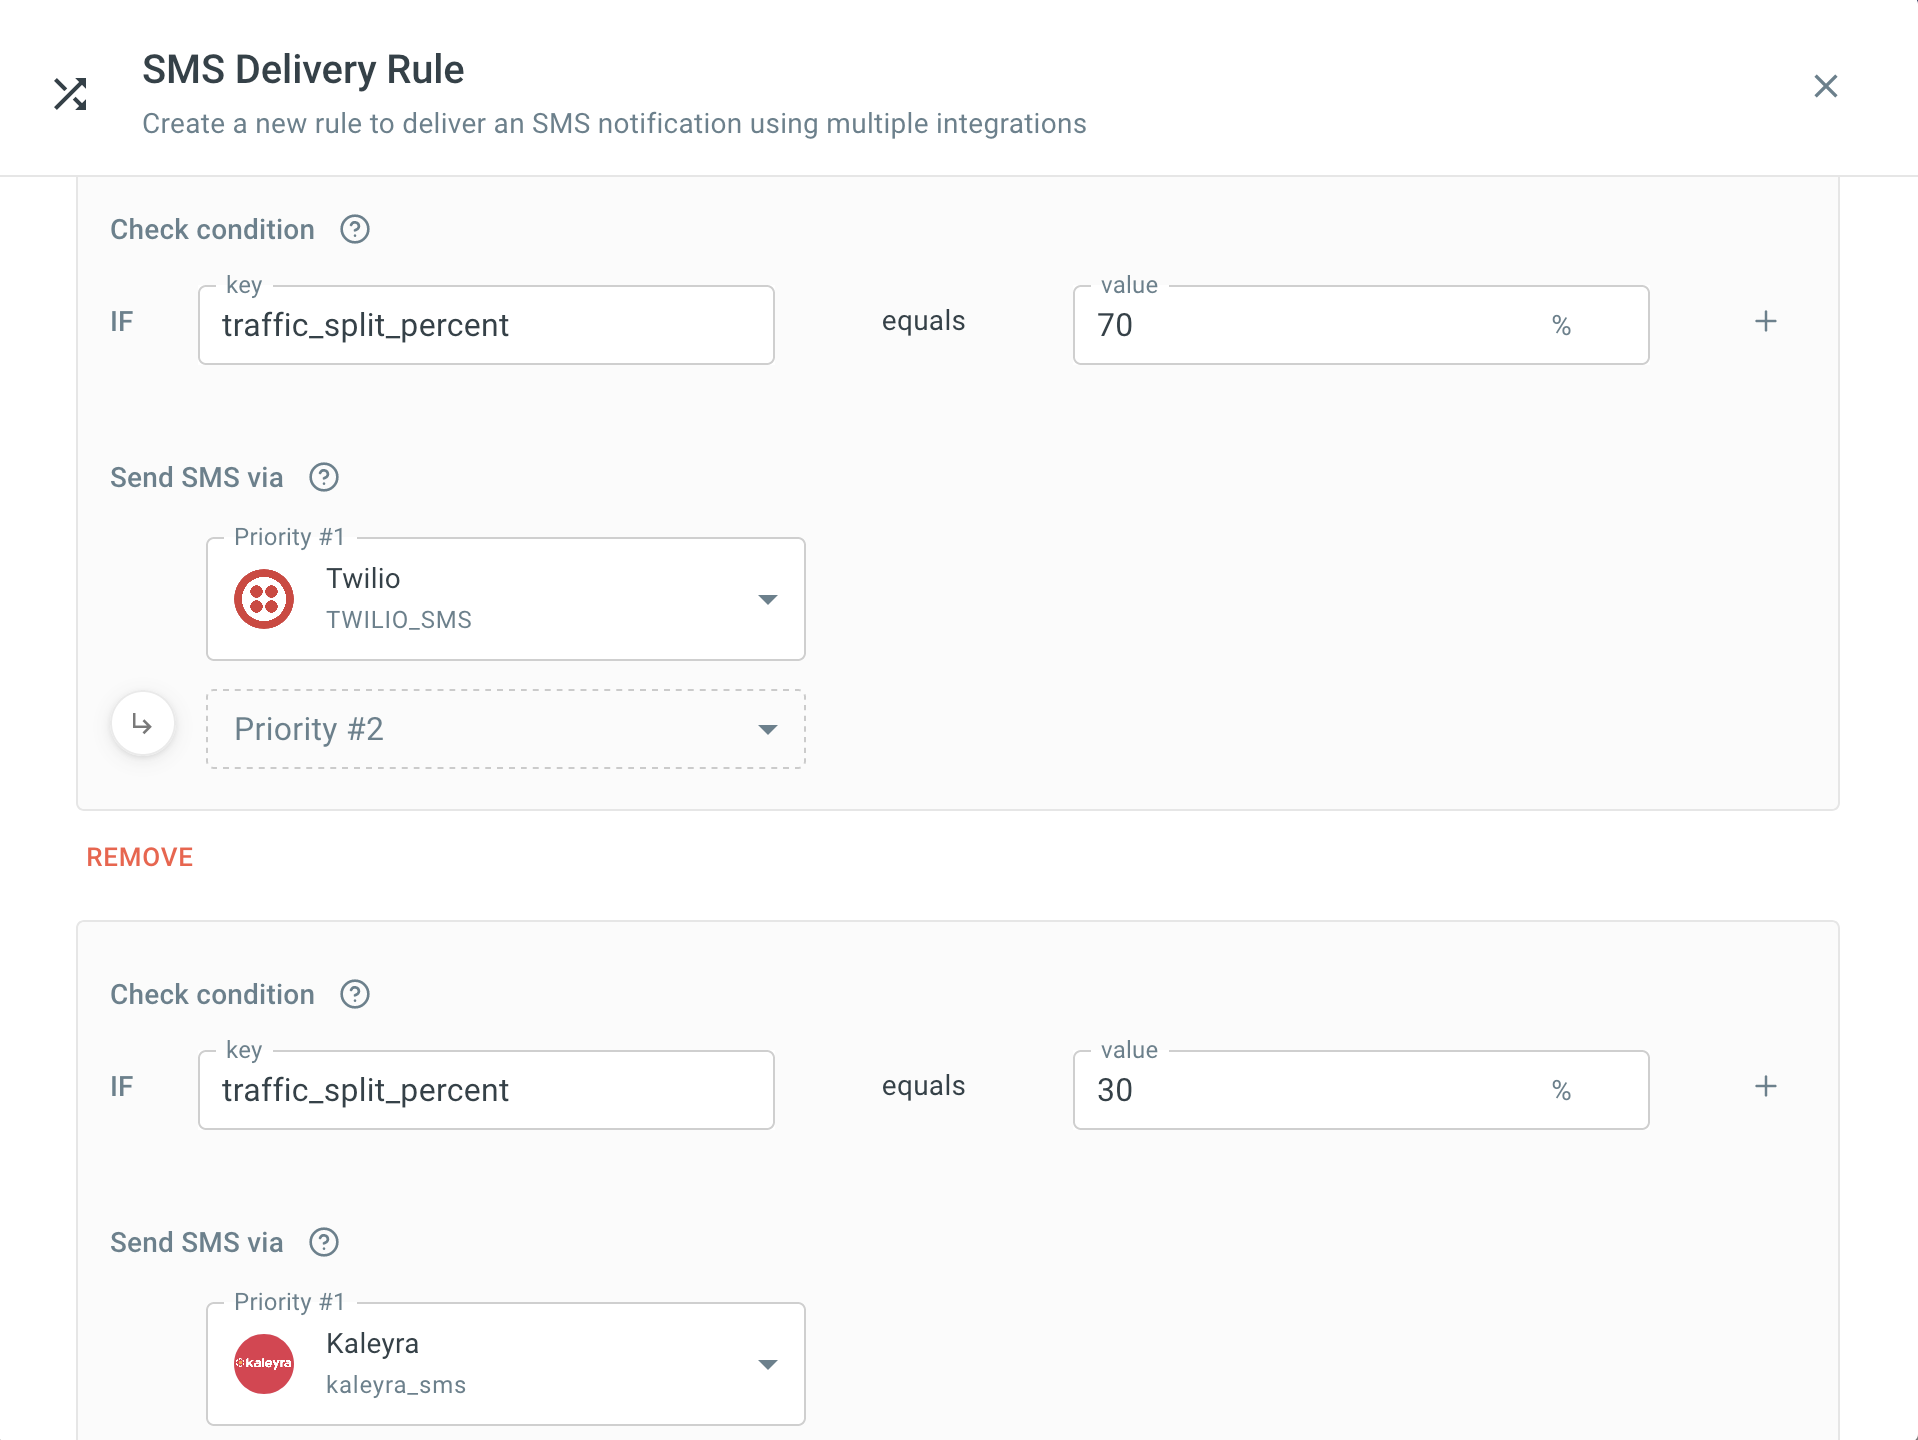Add condition with plus icon next to 70%
The width and height of the screenshot is (1918, 1440).
1766,322
